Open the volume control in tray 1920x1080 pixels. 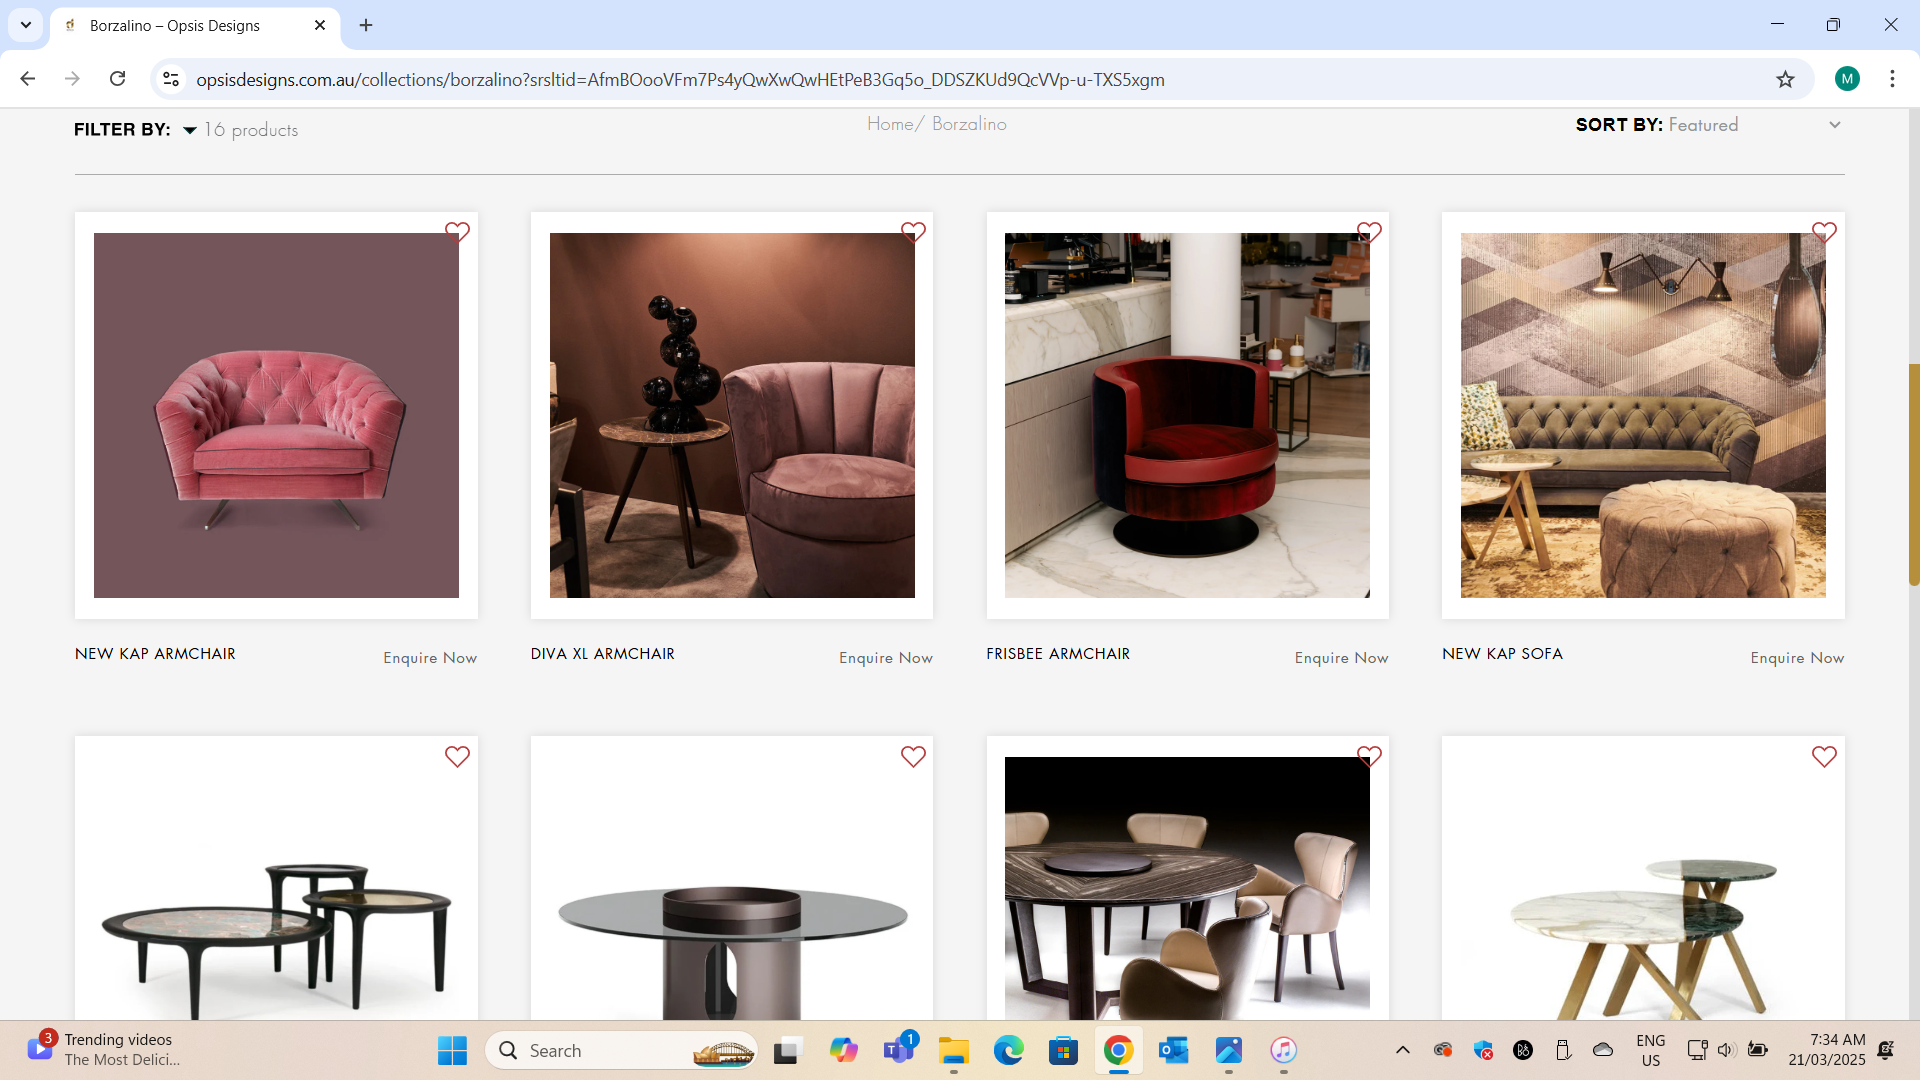(x=1726, y=1050)
